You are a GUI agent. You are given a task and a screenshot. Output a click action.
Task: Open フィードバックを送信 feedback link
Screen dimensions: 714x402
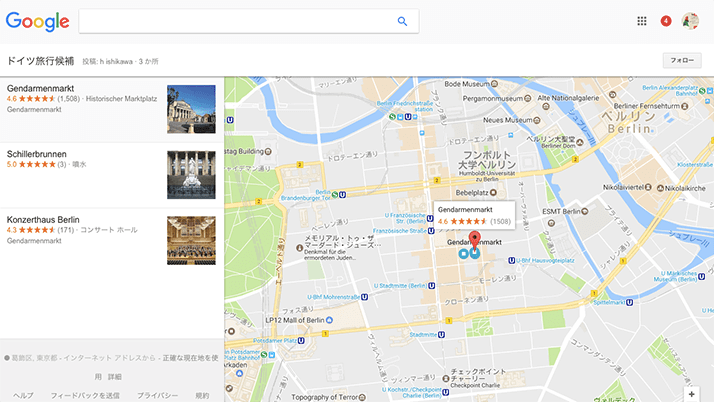[85, 396]
